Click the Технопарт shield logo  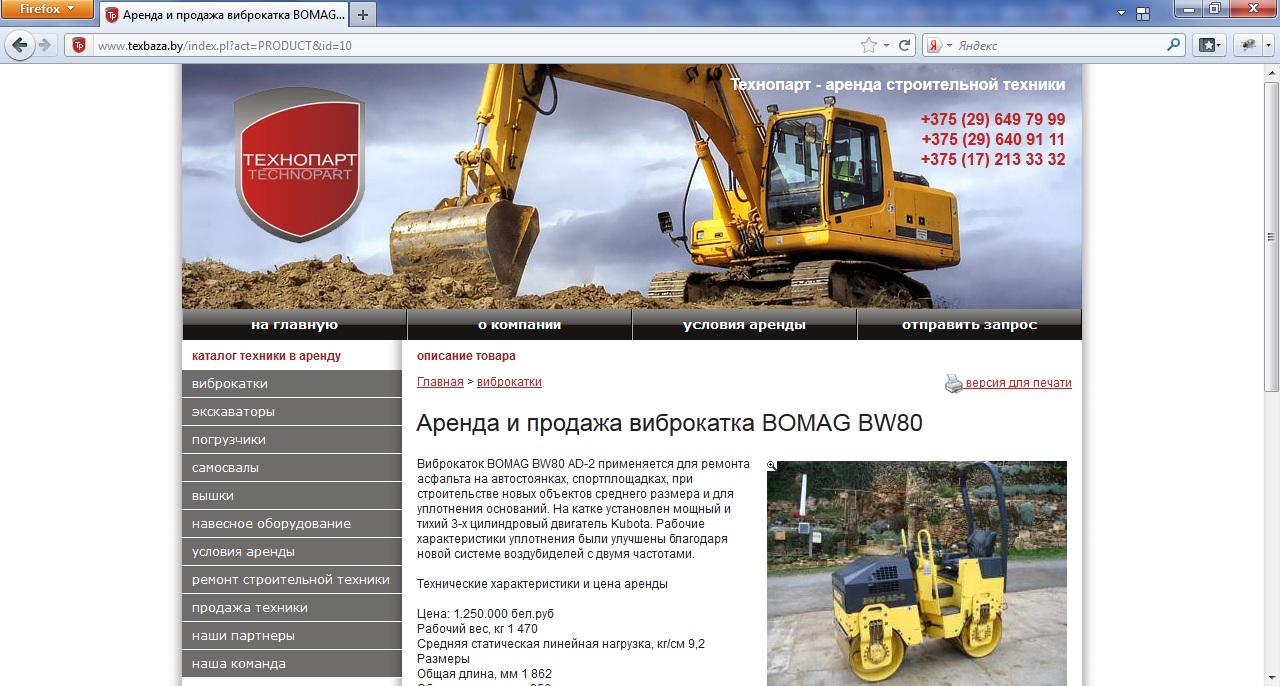coord(299,165)
